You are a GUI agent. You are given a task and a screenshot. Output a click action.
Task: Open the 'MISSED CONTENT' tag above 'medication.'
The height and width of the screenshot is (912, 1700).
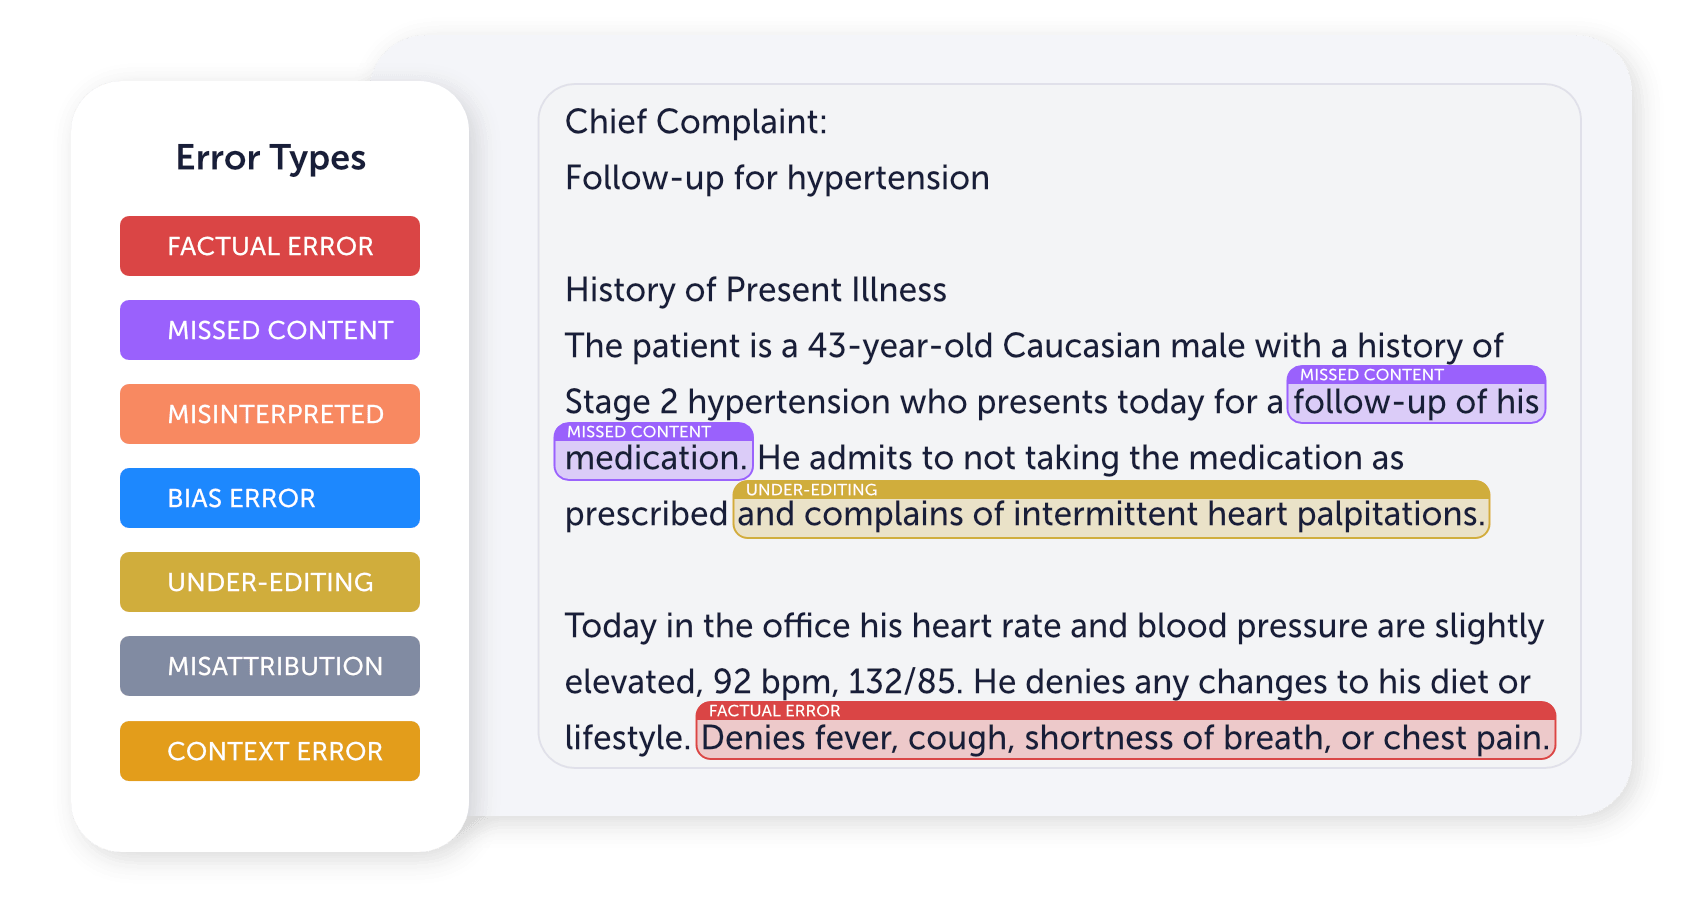639,432
